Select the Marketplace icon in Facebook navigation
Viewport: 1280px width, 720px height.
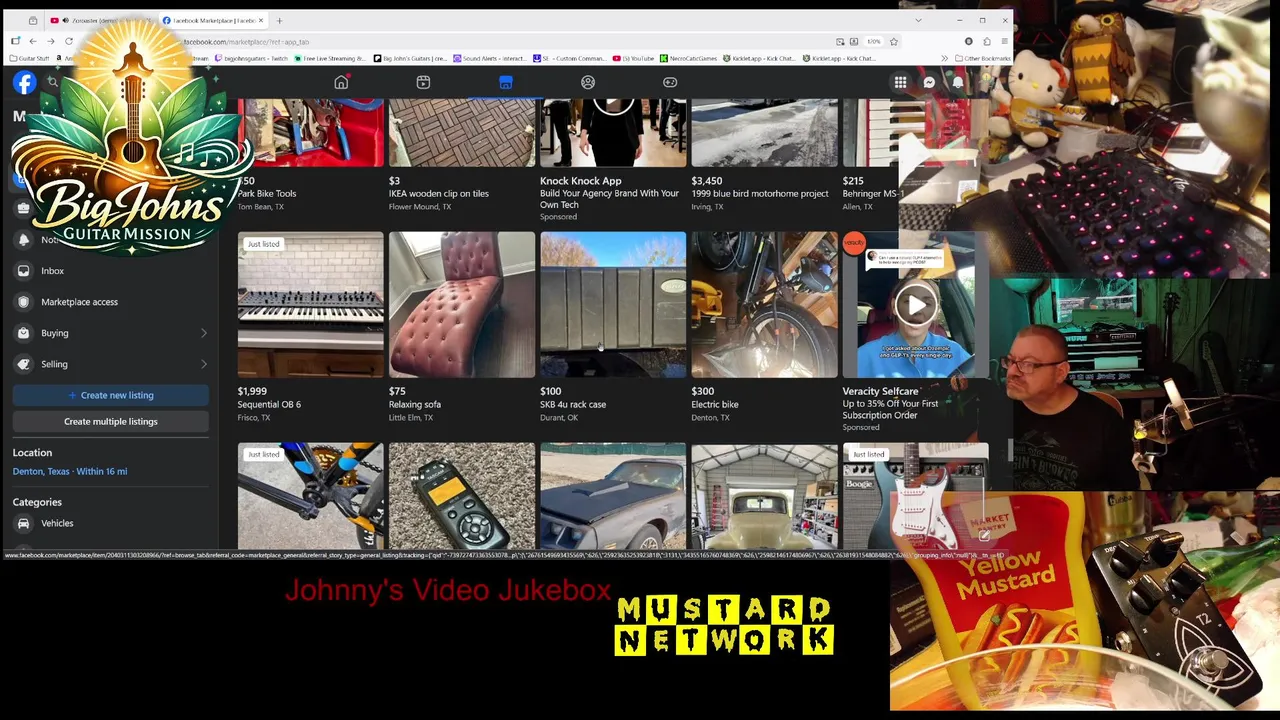[x=506, y=82]
